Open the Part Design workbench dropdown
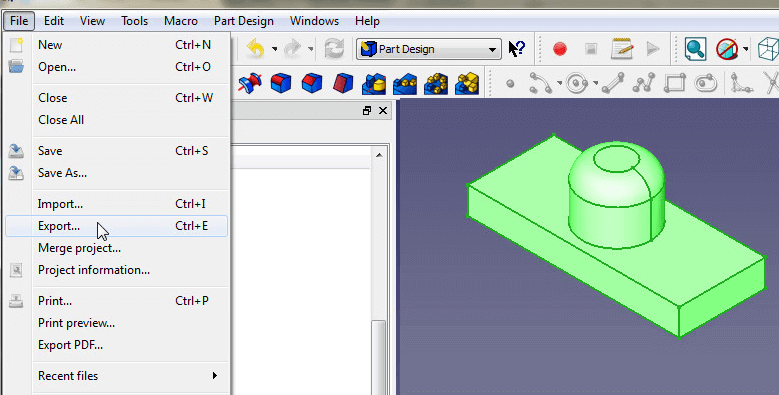The image size is (779, 395). click(x=429, y=49)
